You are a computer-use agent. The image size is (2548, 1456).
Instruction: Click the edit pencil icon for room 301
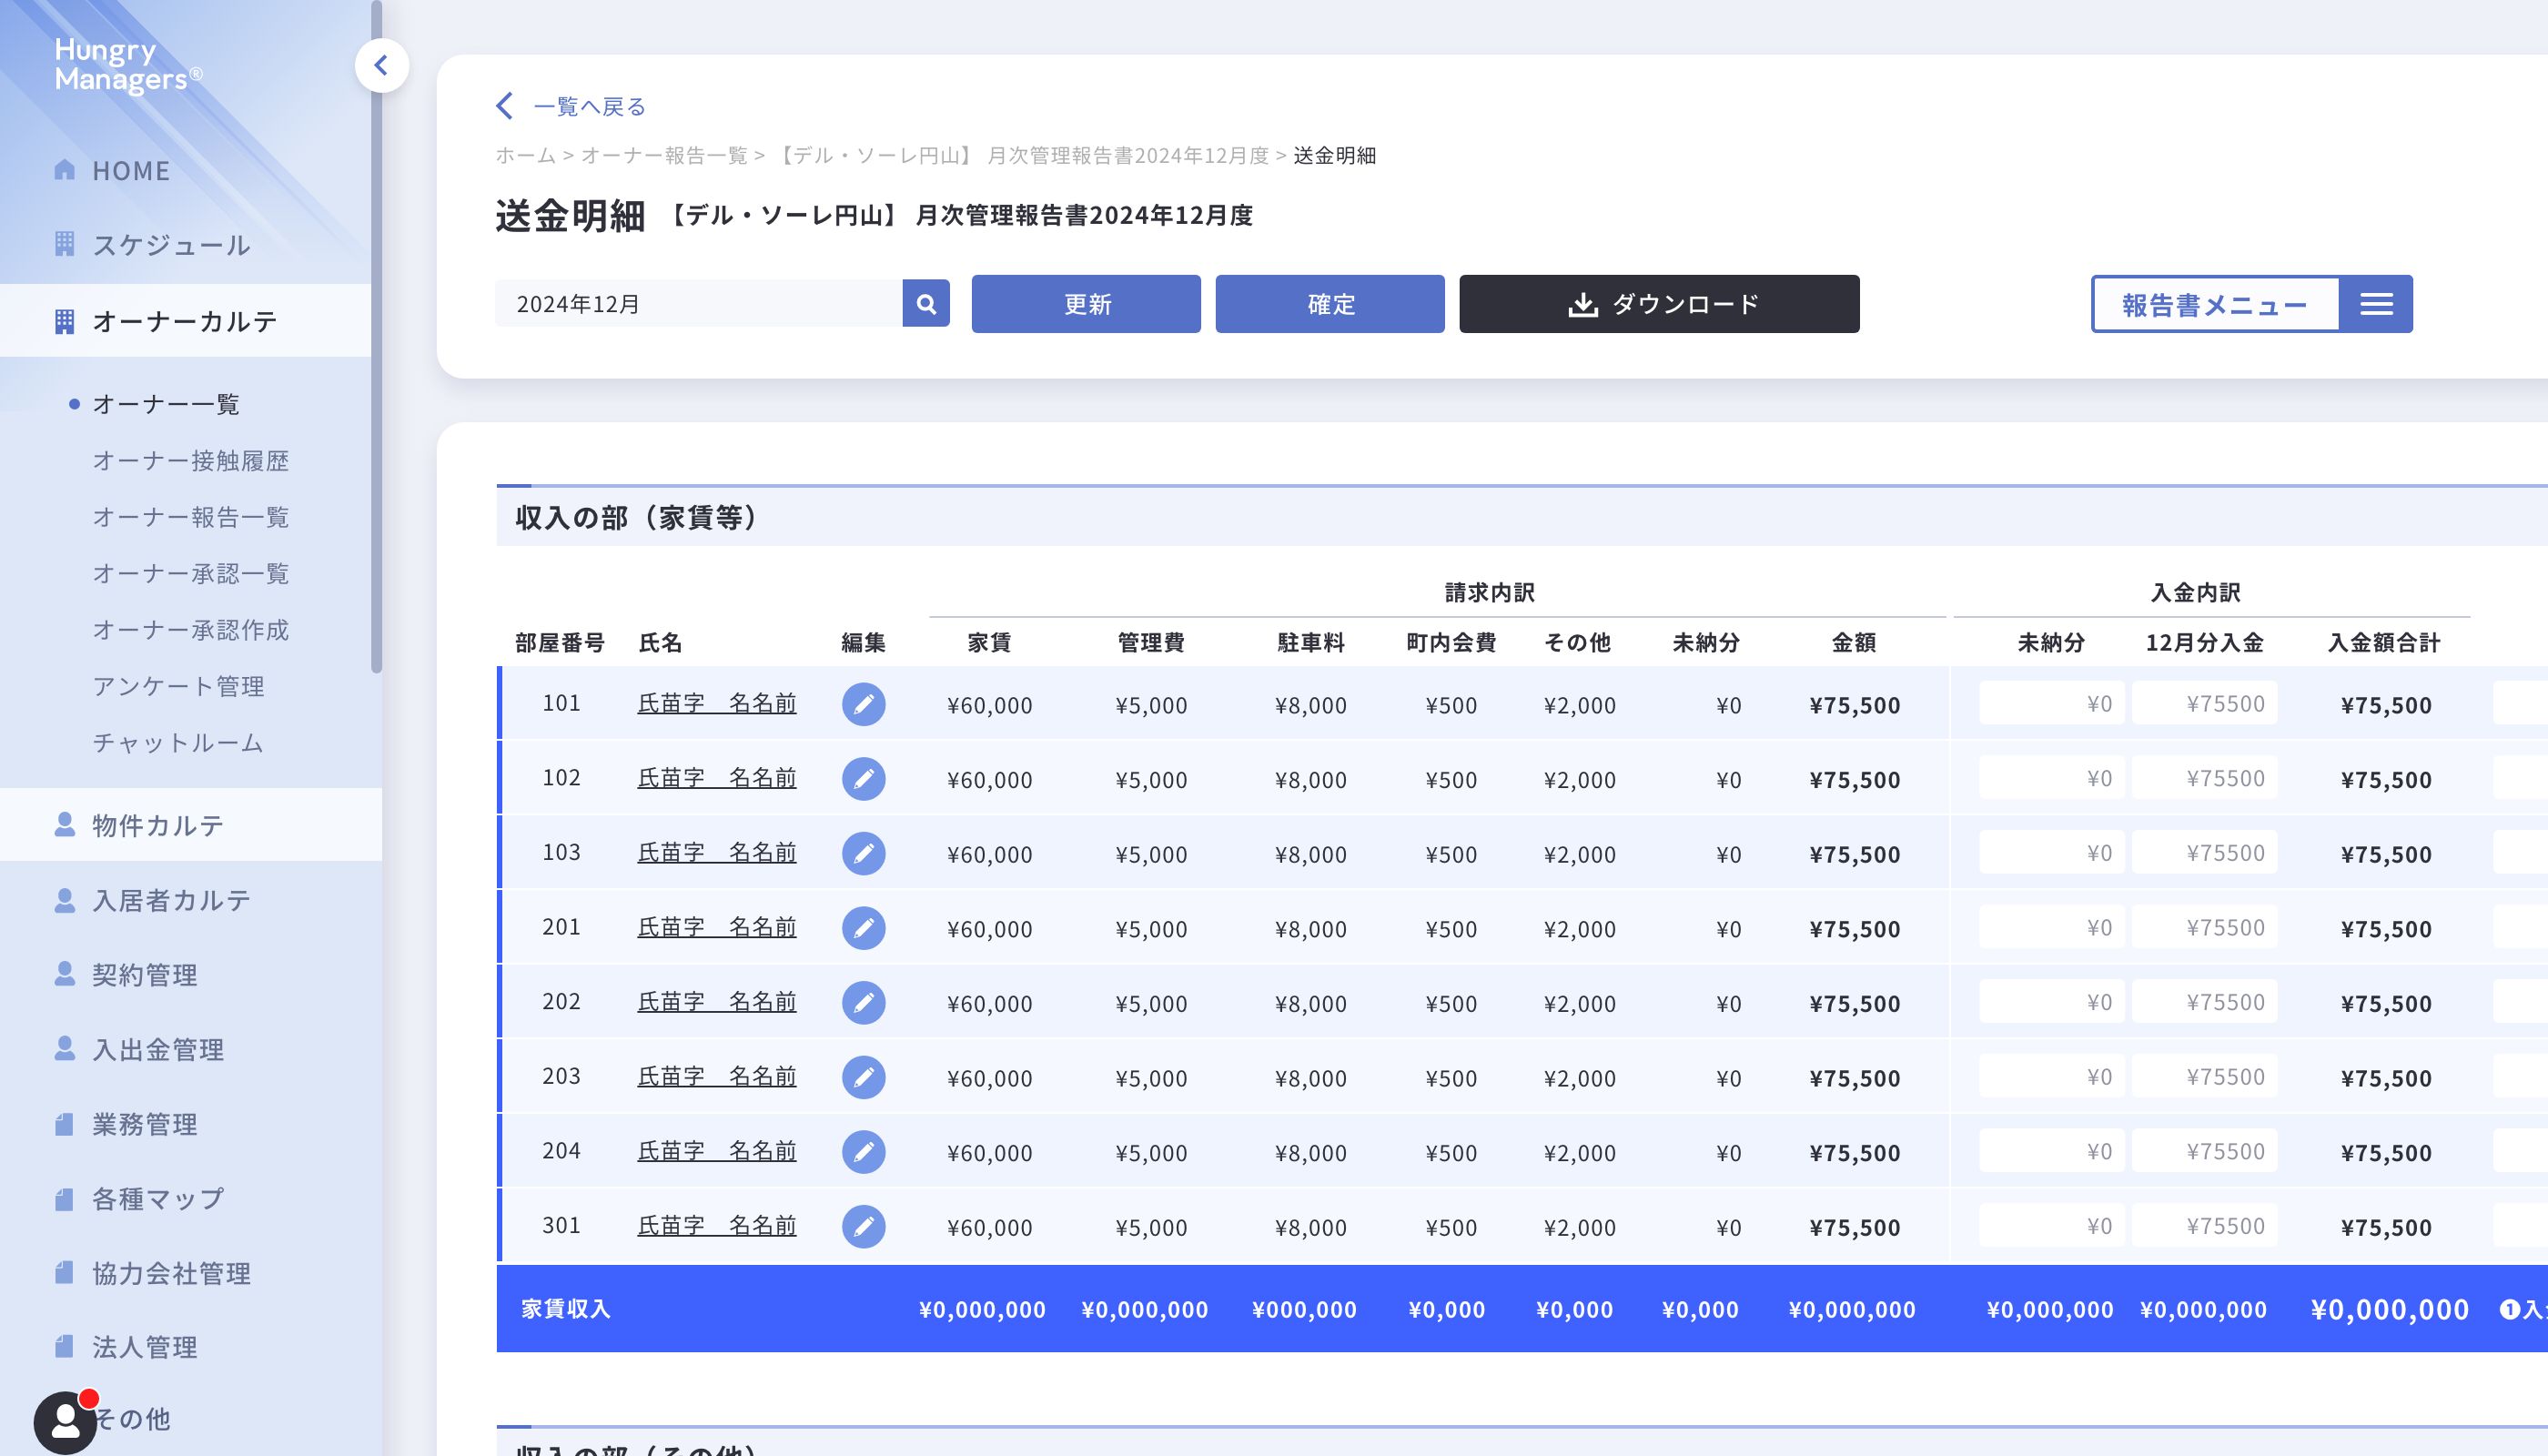(863, 1226)
